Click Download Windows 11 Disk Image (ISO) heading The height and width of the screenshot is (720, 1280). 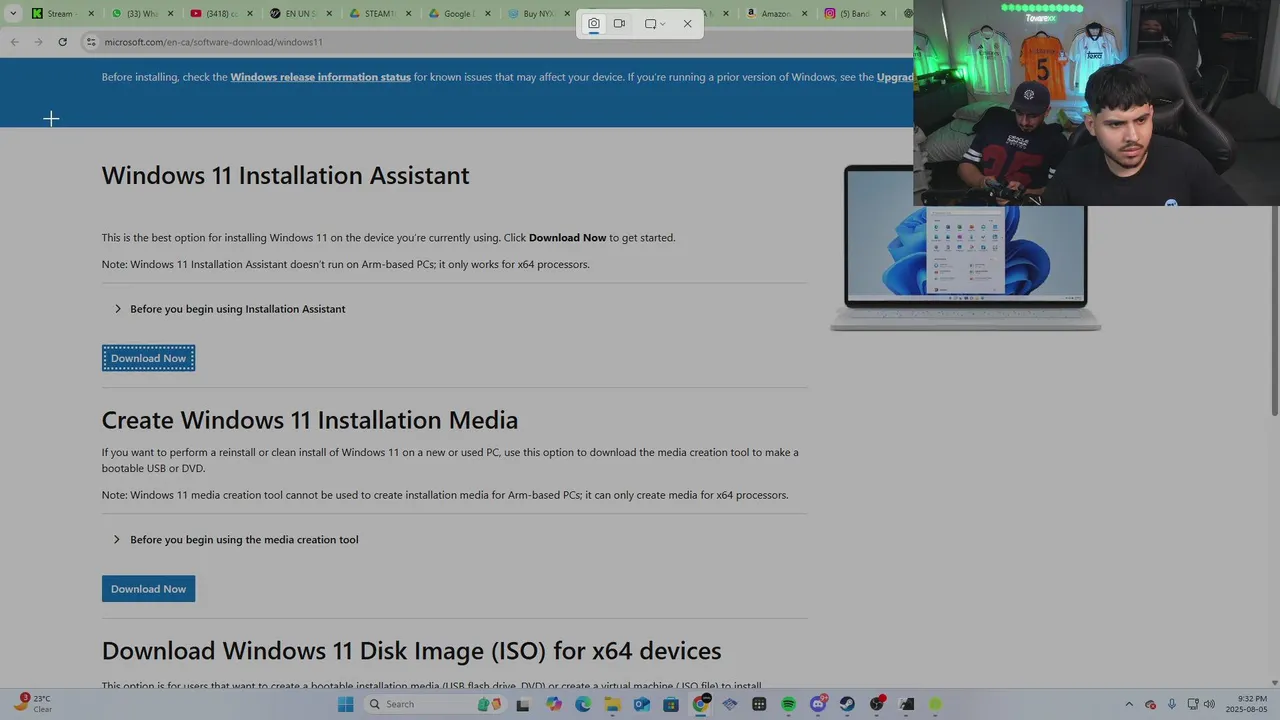coord(411,651)
